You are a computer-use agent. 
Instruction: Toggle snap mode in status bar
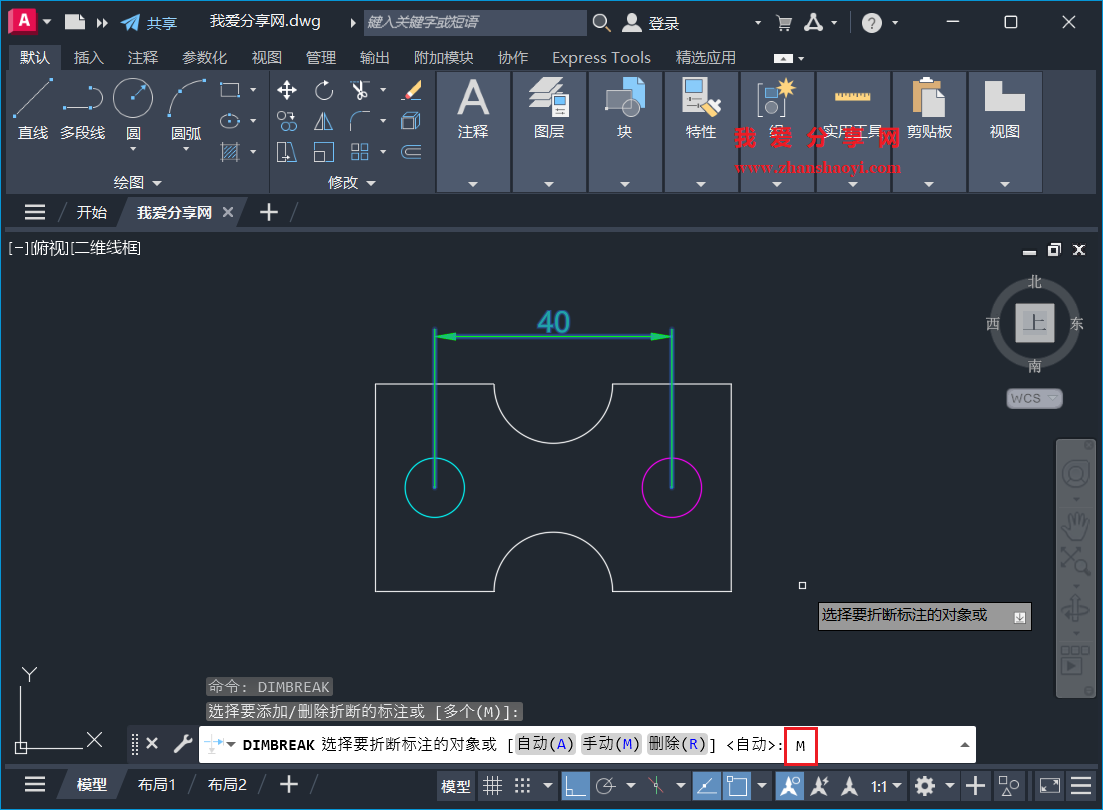[522, 786]
